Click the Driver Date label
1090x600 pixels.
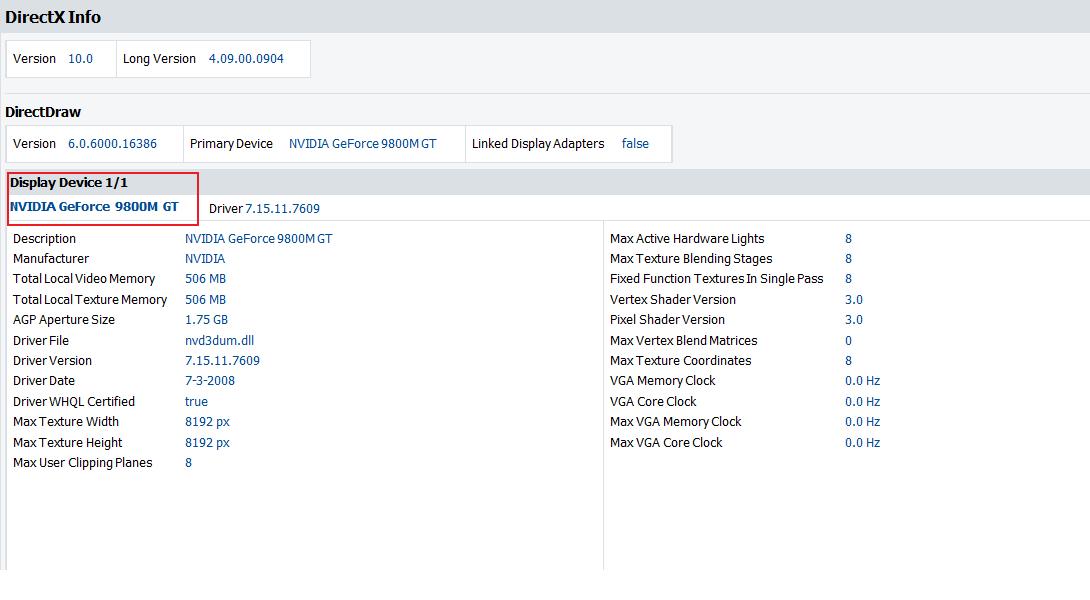(x=44, y=381)
